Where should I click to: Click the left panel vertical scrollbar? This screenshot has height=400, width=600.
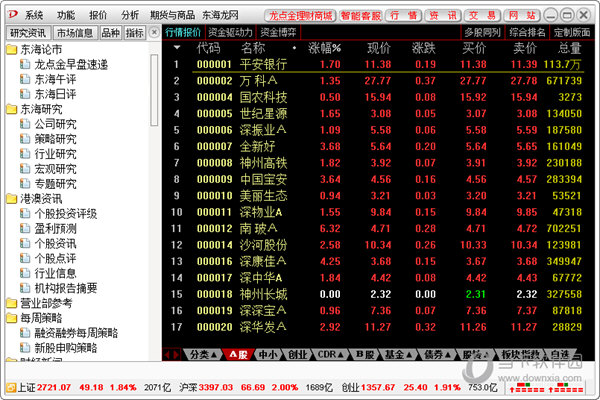(x=154, y=90)
